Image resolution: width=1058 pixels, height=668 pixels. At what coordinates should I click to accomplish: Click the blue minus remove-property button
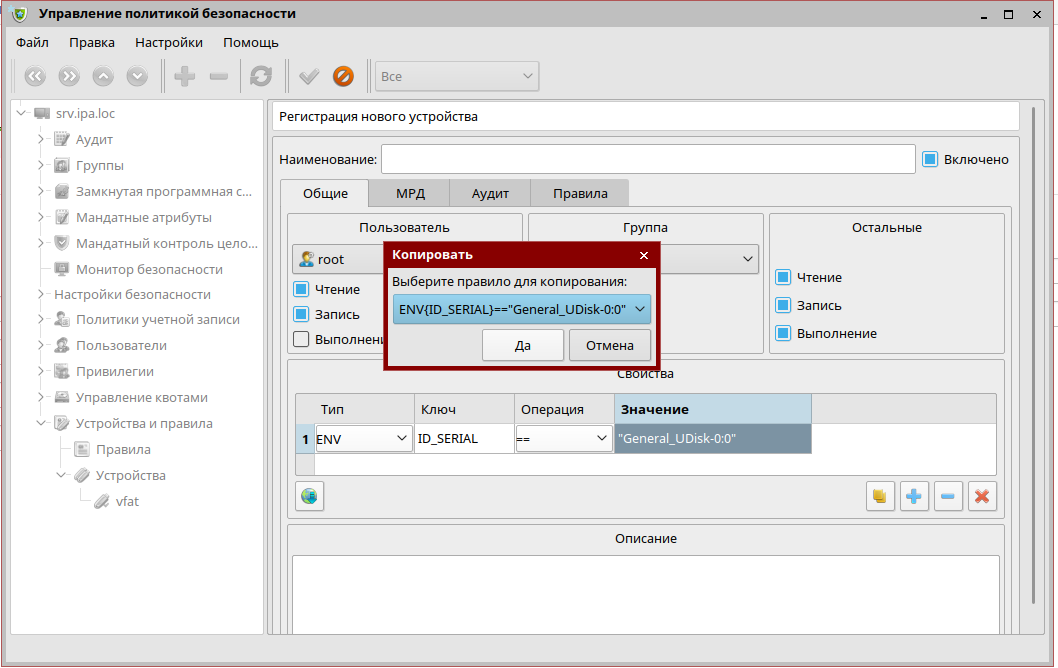(948, 496)
